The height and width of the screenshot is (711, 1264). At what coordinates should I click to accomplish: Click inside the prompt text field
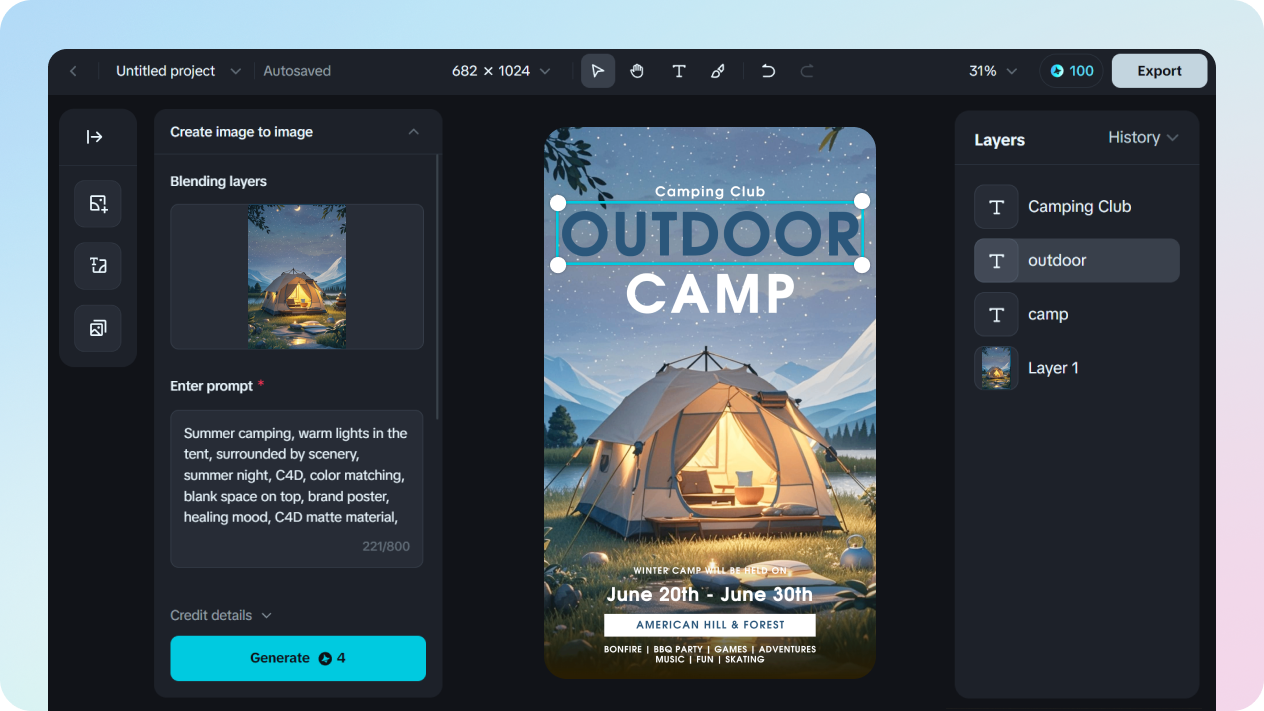(297, 489)
